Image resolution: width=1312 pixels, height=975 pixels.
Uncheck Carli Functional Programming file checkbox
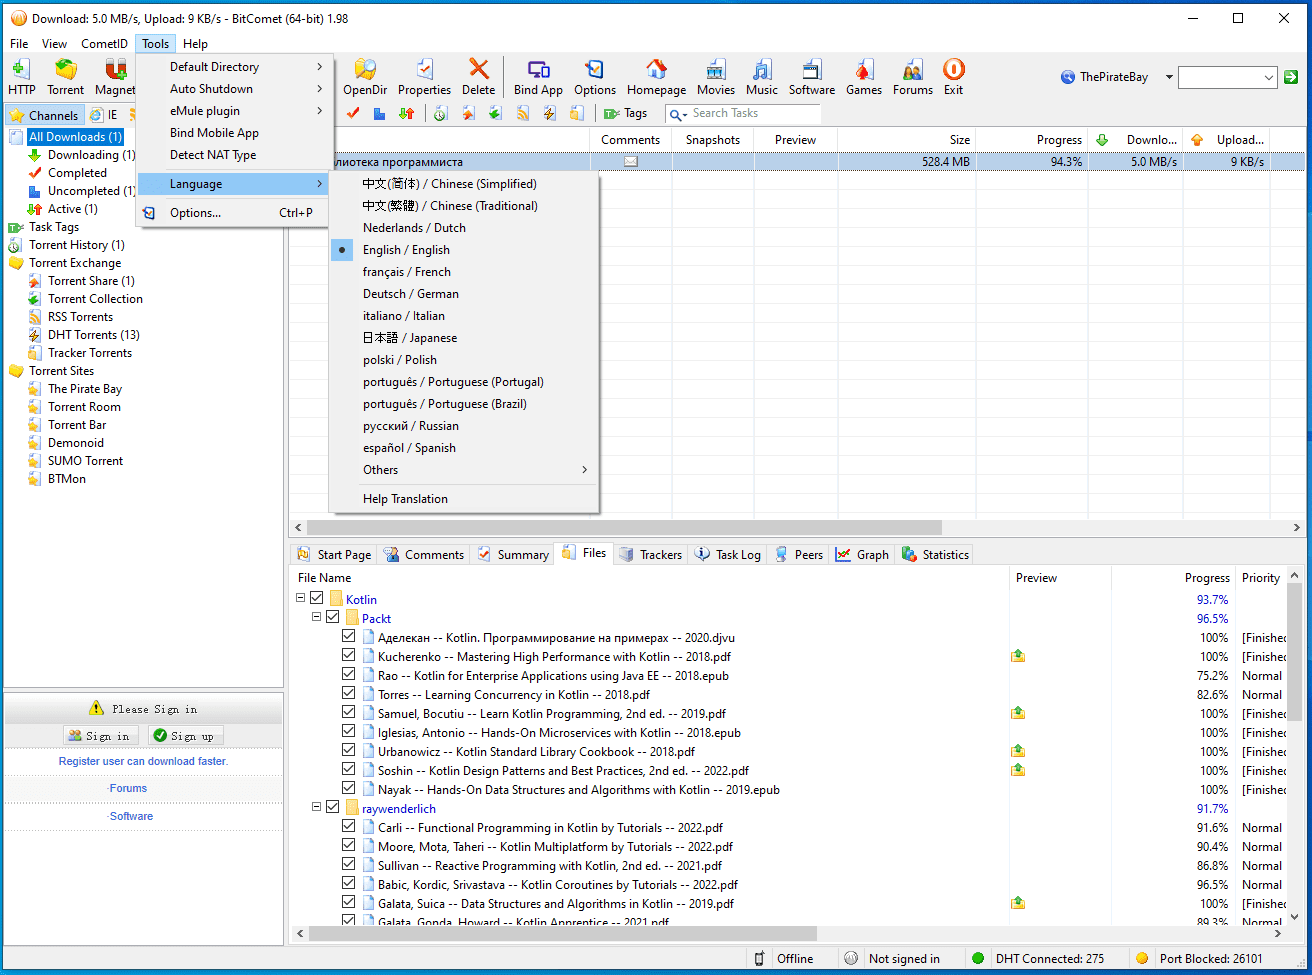pos(349,827)
